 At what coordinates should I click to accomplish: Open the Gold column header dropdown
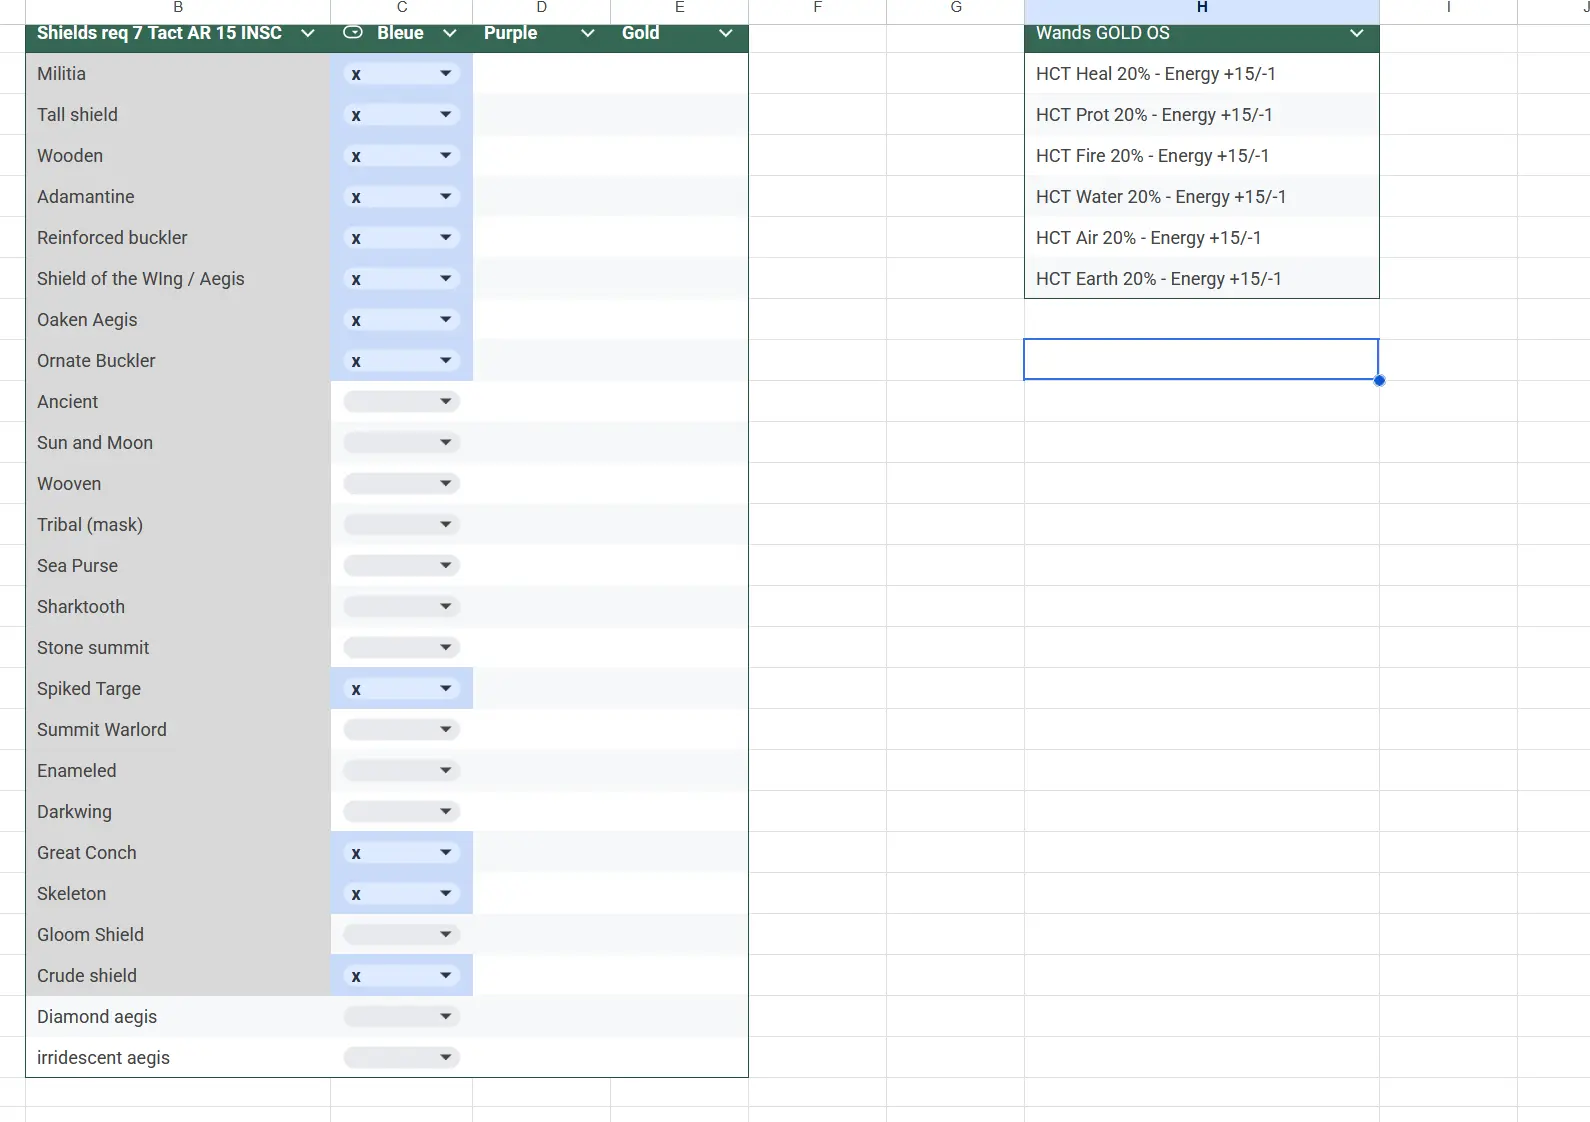tap(726, 33)
